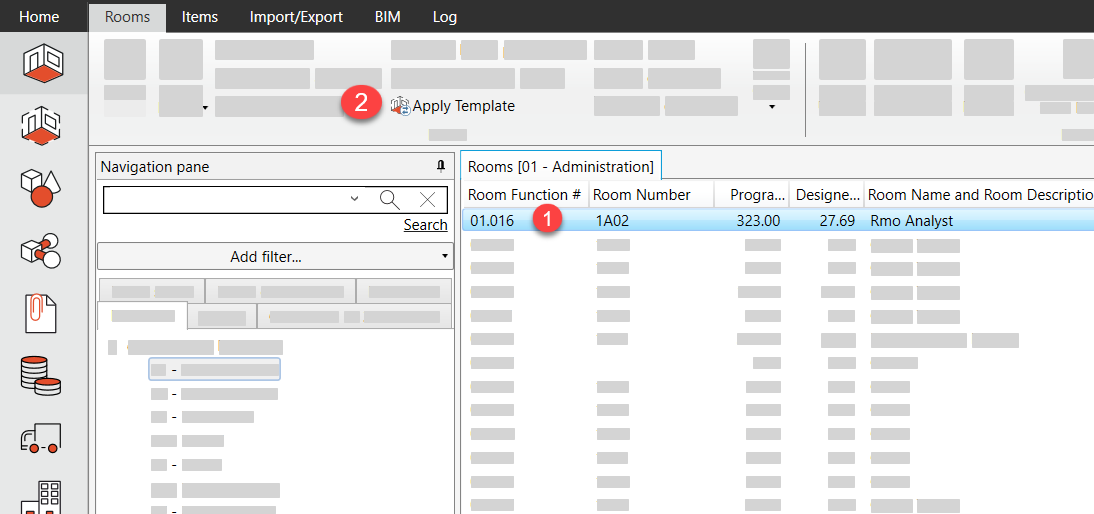
Task: Click the Search link
Action: [425, 225]
